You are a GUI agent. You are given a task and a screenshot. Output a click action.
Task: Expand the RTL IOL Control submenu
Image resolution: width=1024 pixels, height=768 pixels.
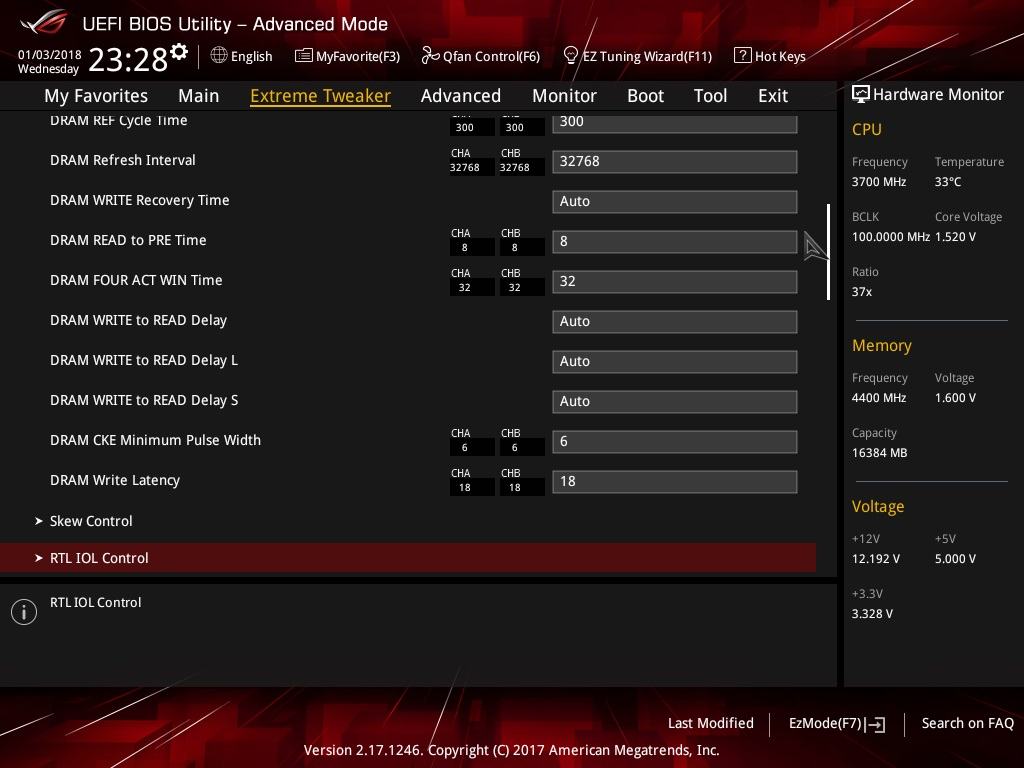[408, 558]
